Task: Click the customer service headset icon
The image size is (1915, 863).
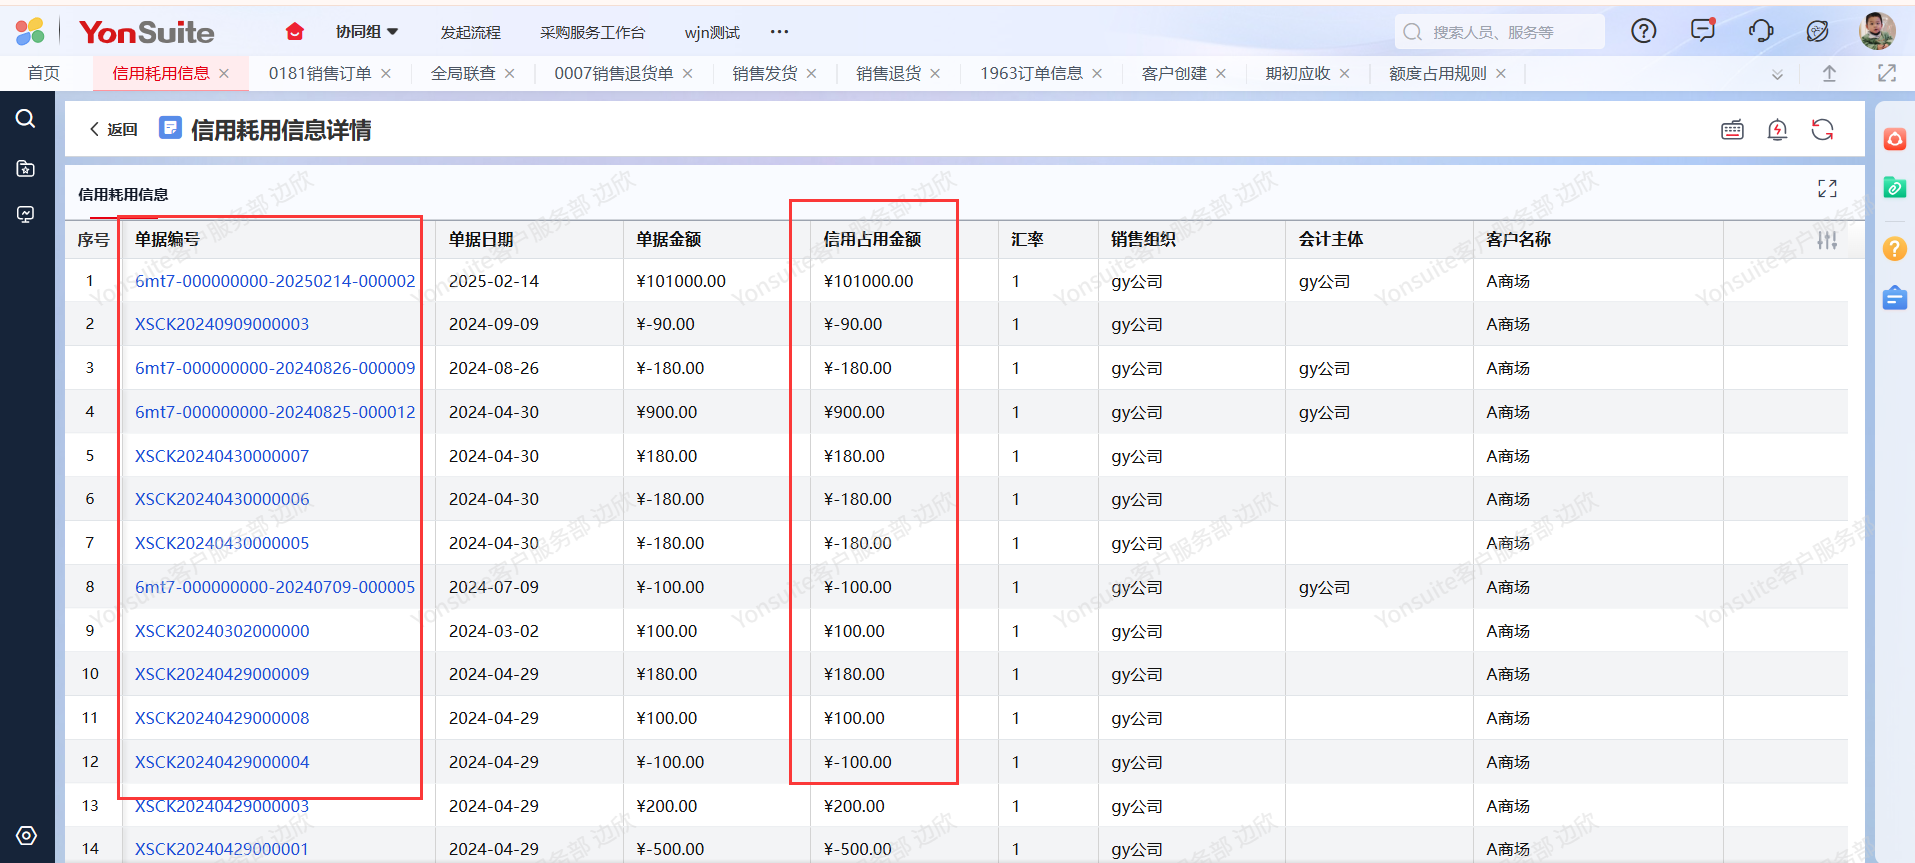Action: tap(1760, 31)
